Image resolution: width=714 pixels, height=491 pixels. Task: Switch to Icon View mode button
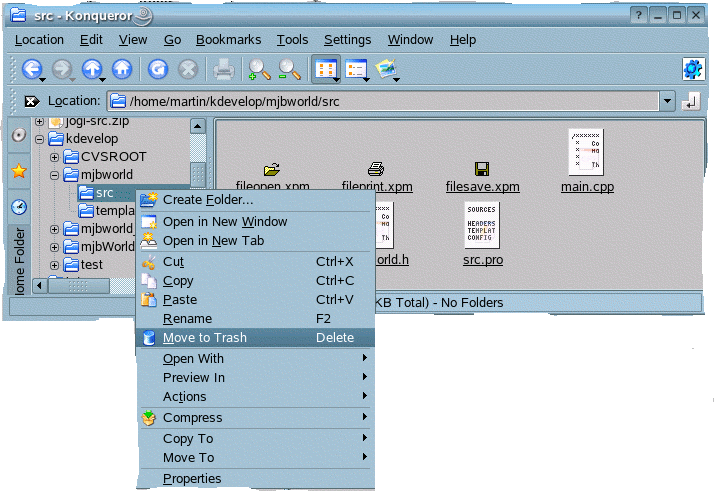325,69
